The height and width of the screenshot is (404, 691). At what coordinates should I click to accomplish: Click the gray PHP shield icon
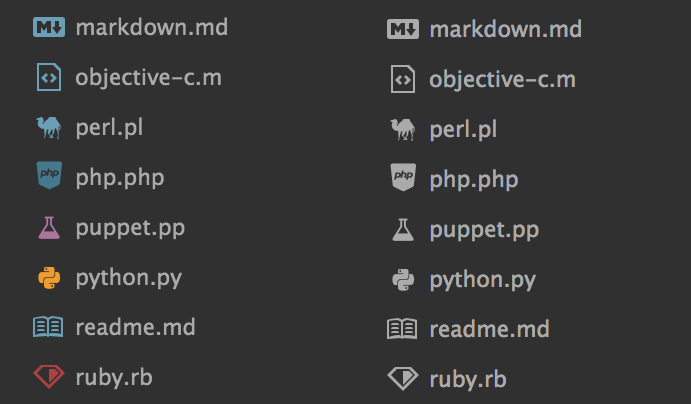402,179
